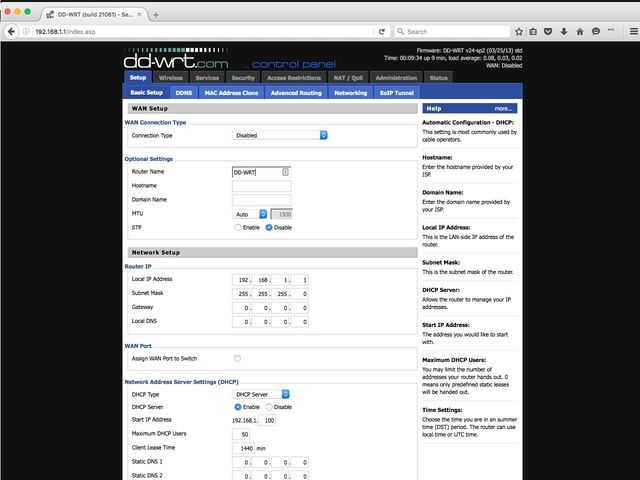Click the Hostname input field

[262, 186]
